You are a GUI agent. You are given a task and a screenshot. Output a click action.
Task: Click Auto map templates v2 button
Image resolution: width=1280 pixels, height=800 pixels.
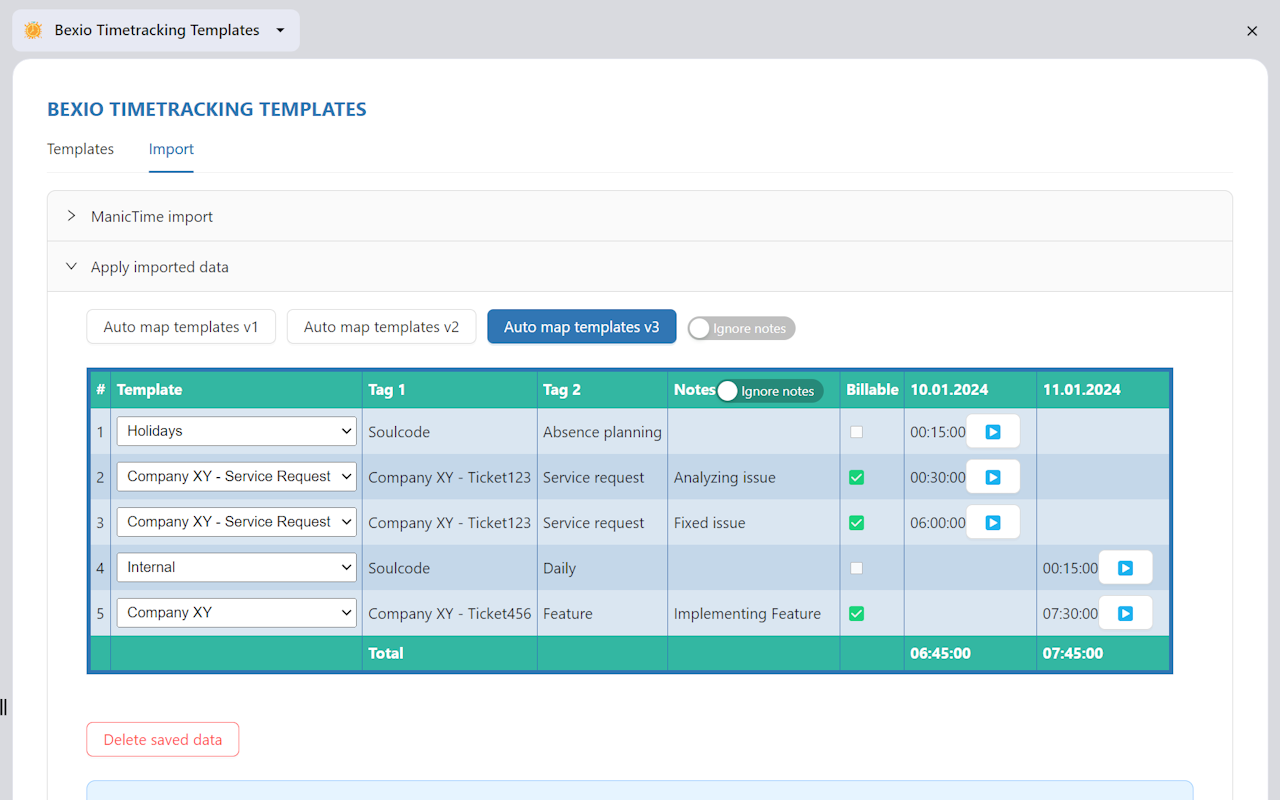[381, 327]
